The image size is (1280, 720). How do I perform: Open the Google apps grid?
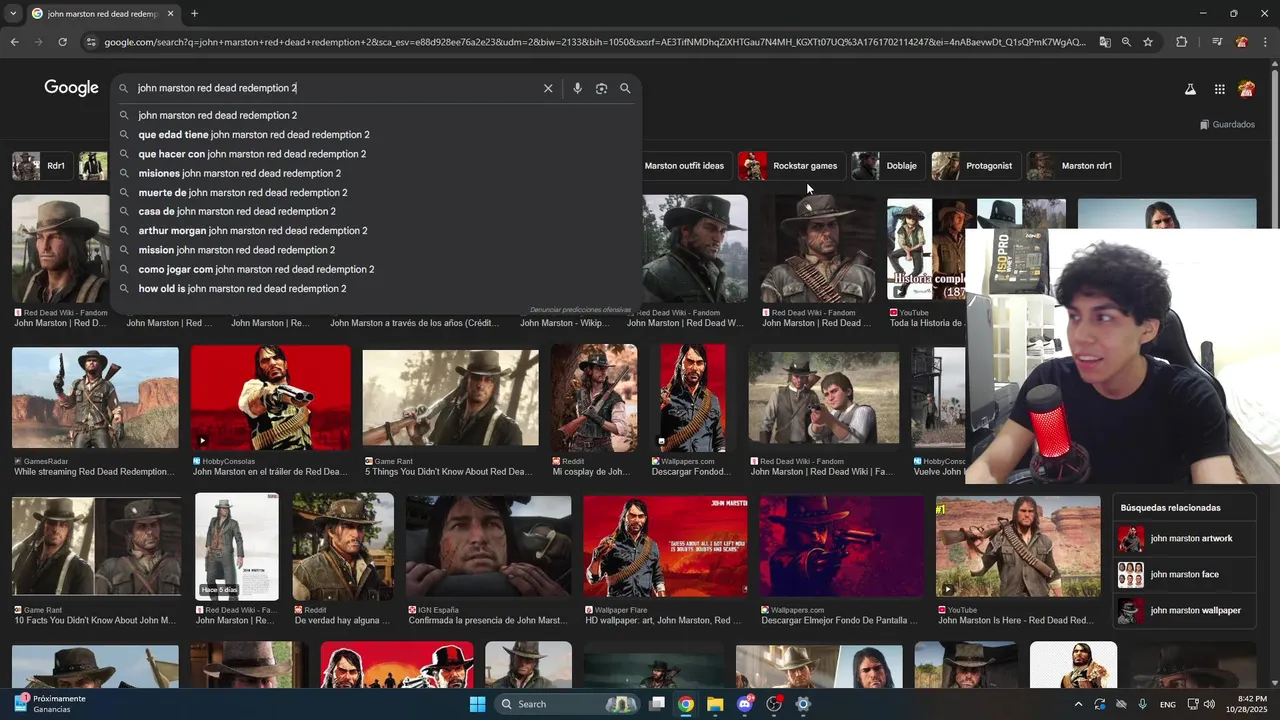pos(1219,89)
